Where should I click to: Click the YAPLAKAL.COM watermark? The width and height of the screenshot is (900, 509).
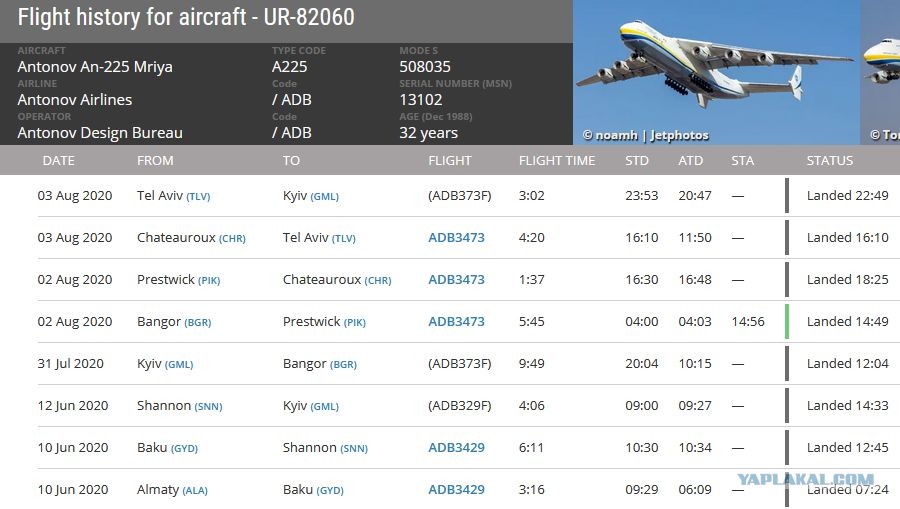click(805, 479)
